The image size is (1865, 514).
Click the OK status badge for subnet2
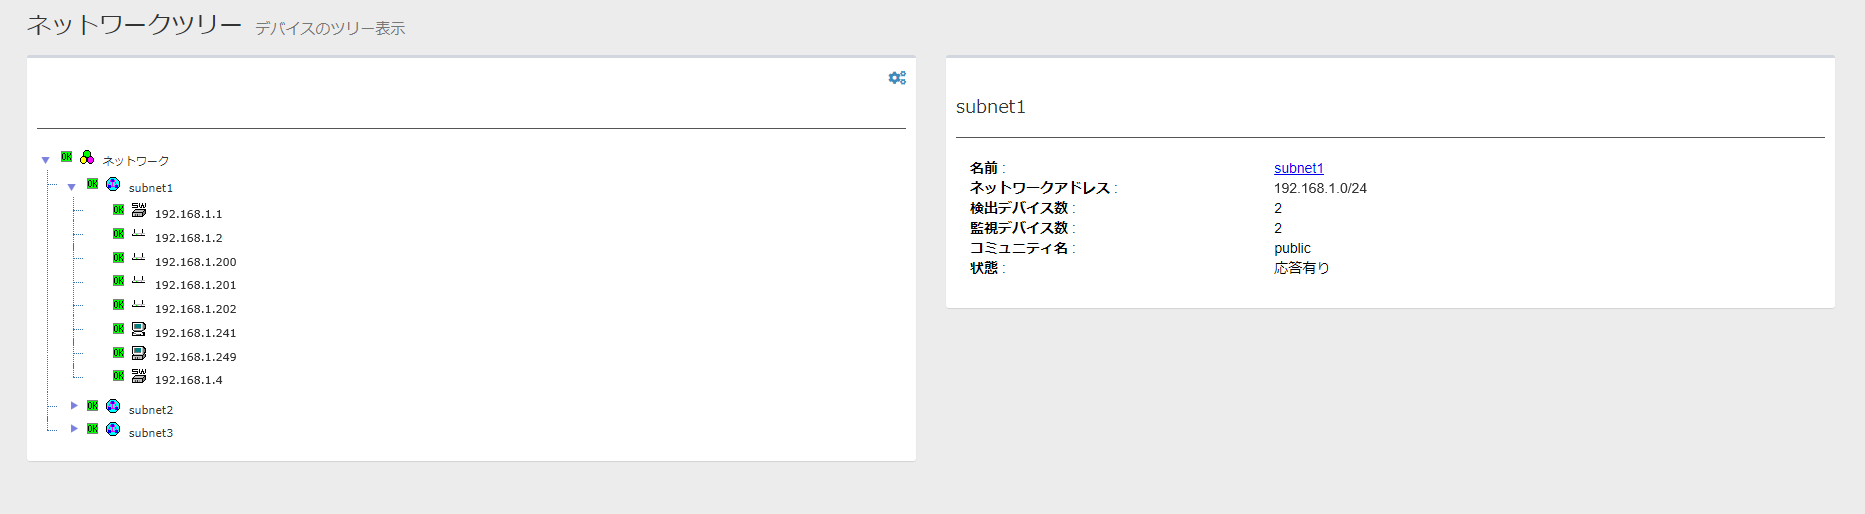(x=92, y=406)
